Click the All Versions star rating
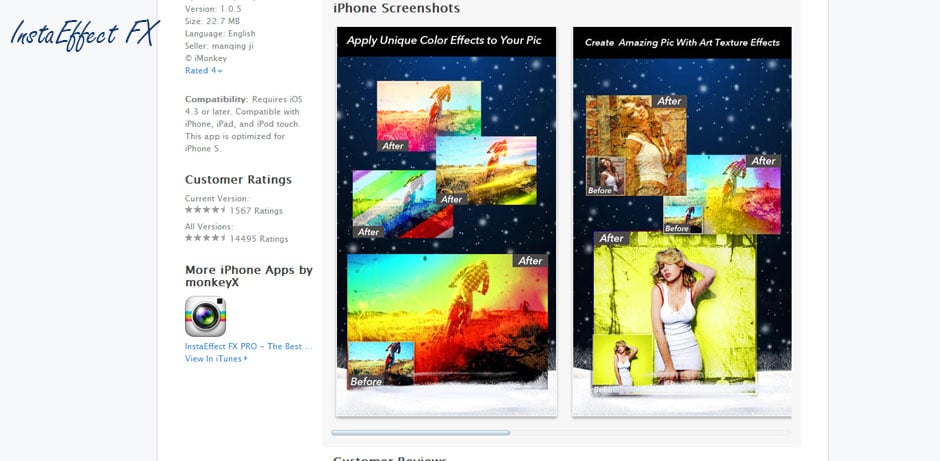This screenshot has width=940, height=461. [x=206, y=238]
